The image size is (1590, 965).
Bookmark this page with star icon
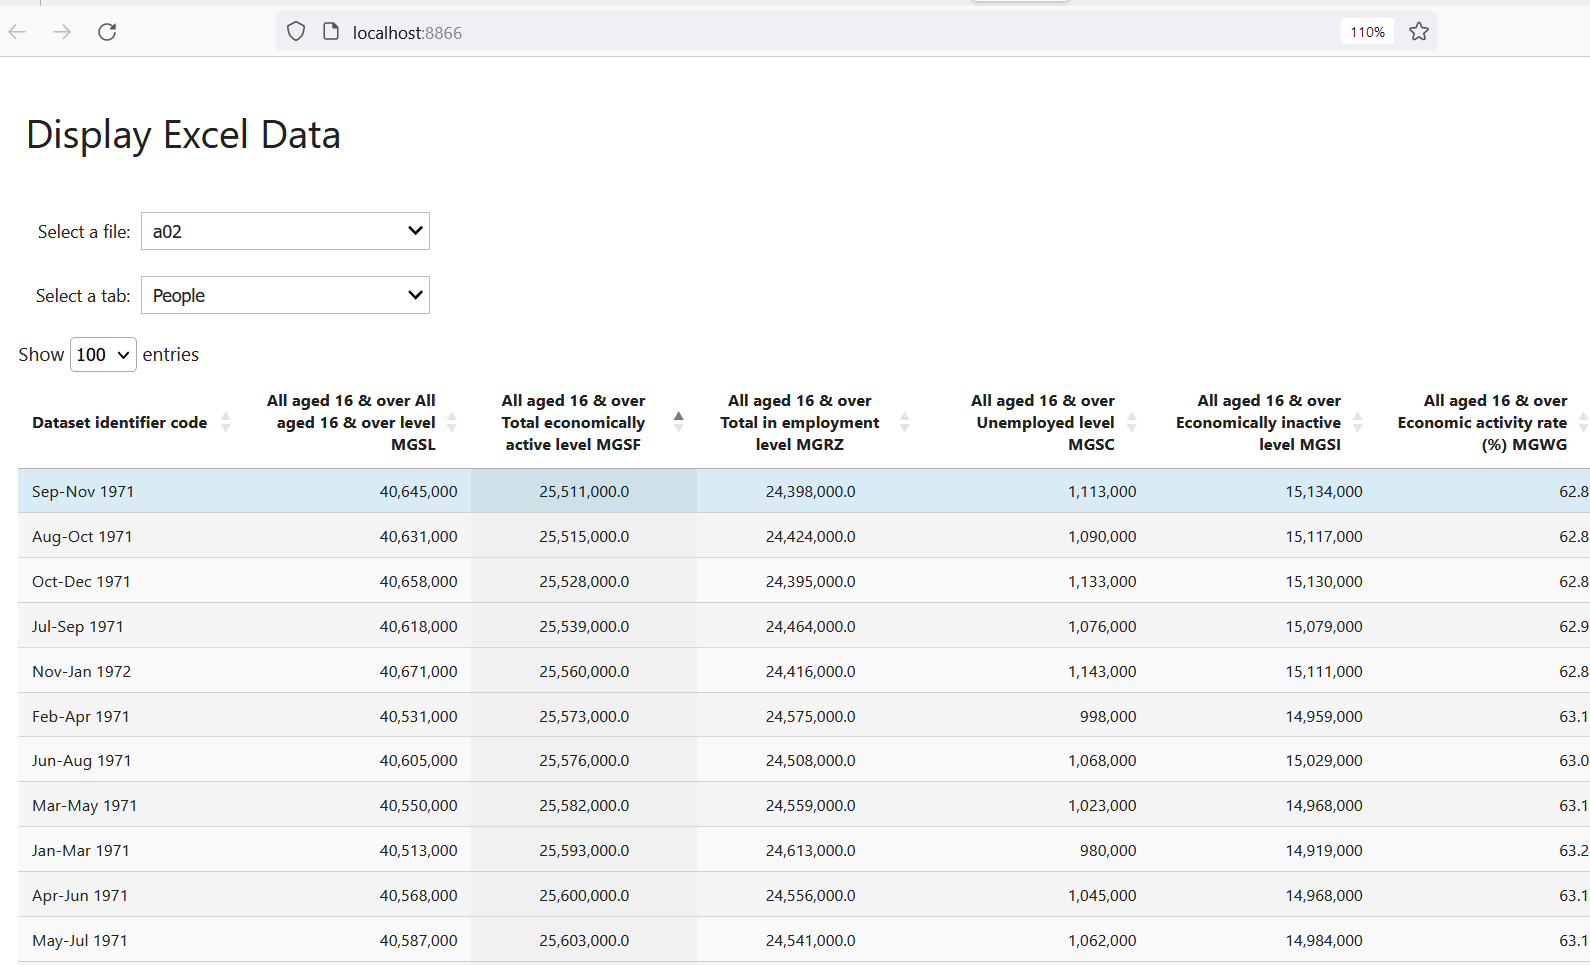click(x=1418, y=32)
